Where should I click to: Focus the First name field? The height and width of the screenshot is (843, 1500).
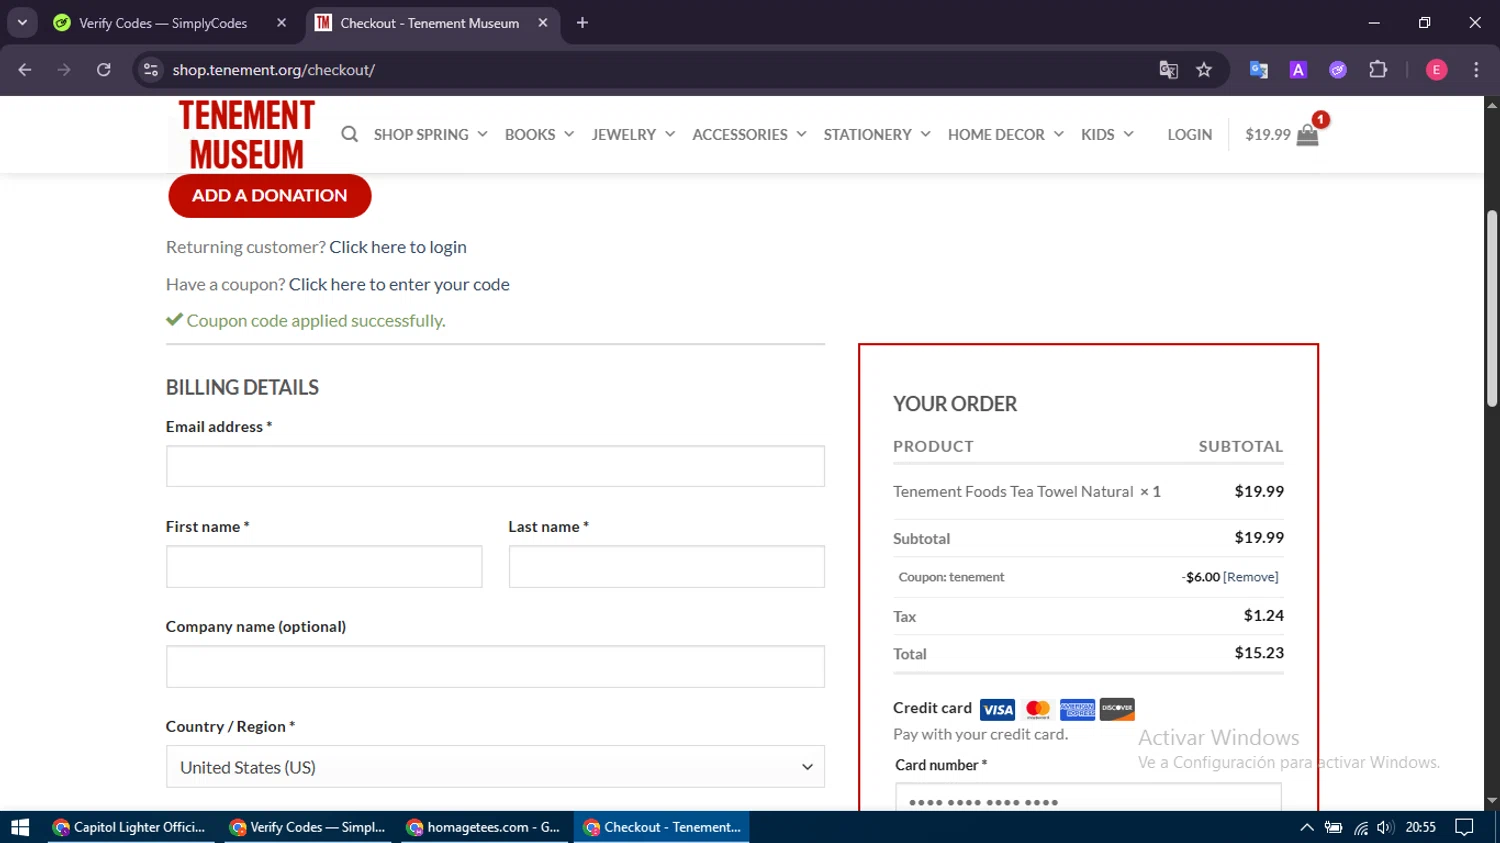(x=324, y=566)
